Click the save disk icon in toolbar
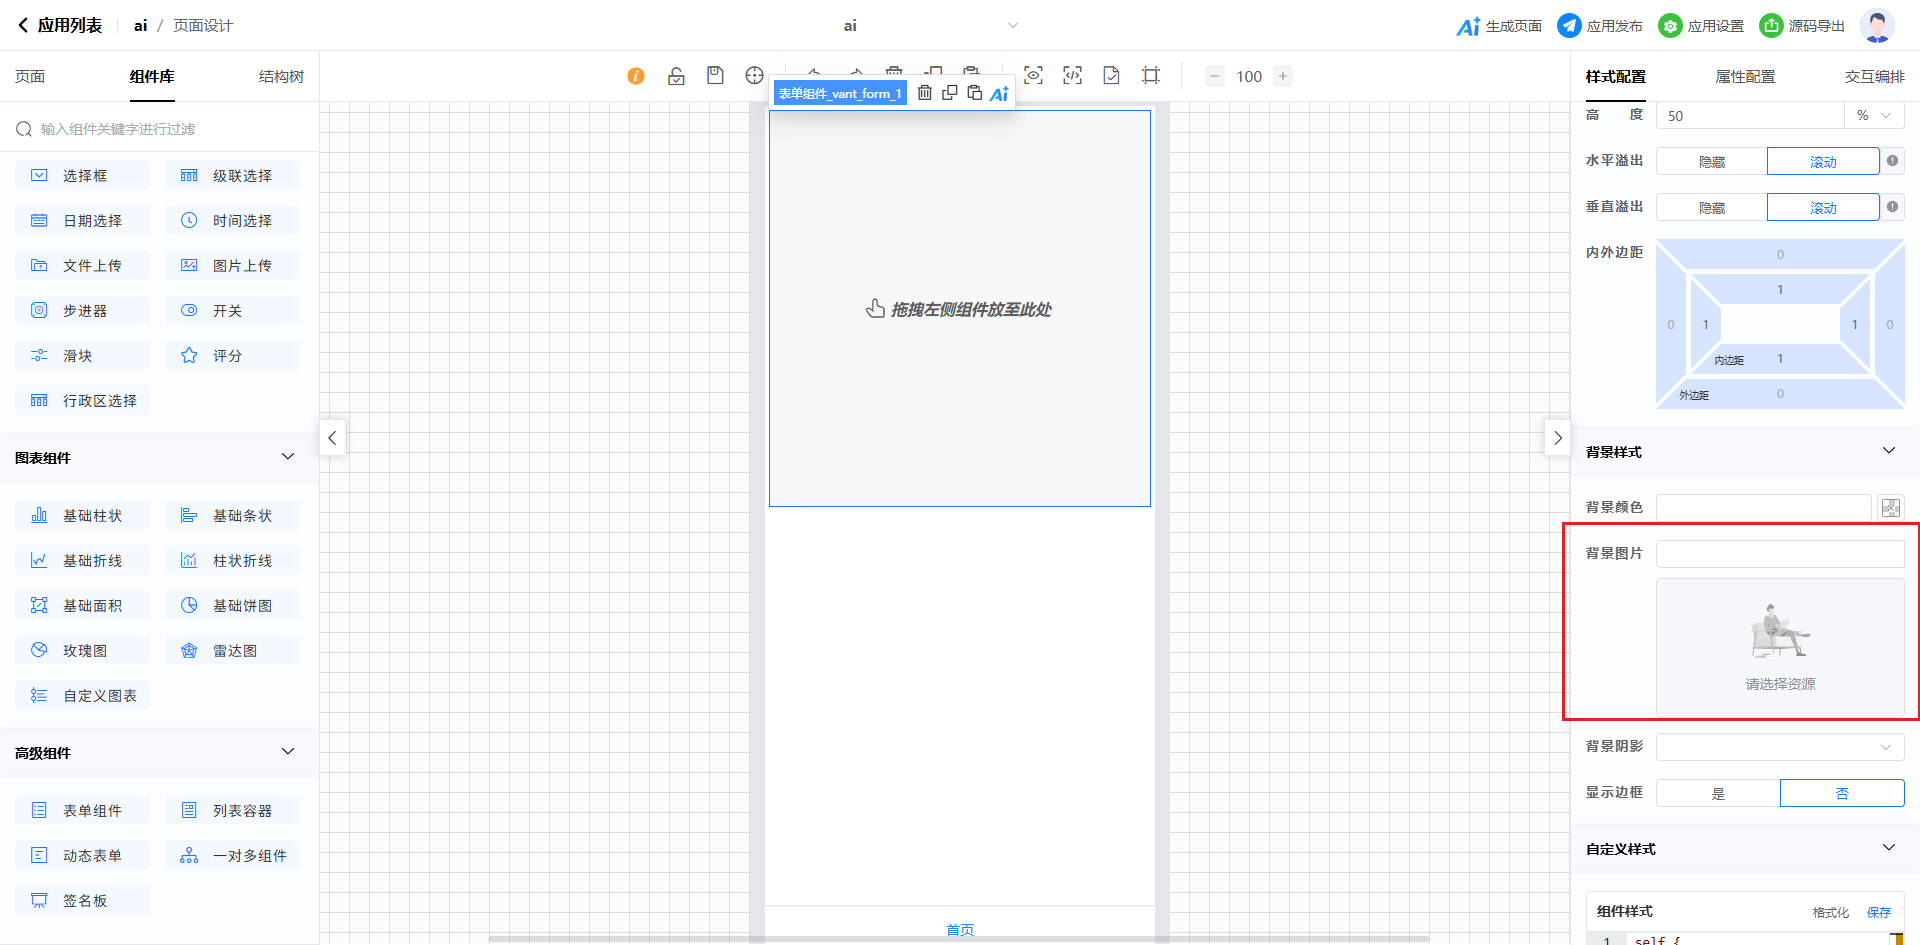 715,76
